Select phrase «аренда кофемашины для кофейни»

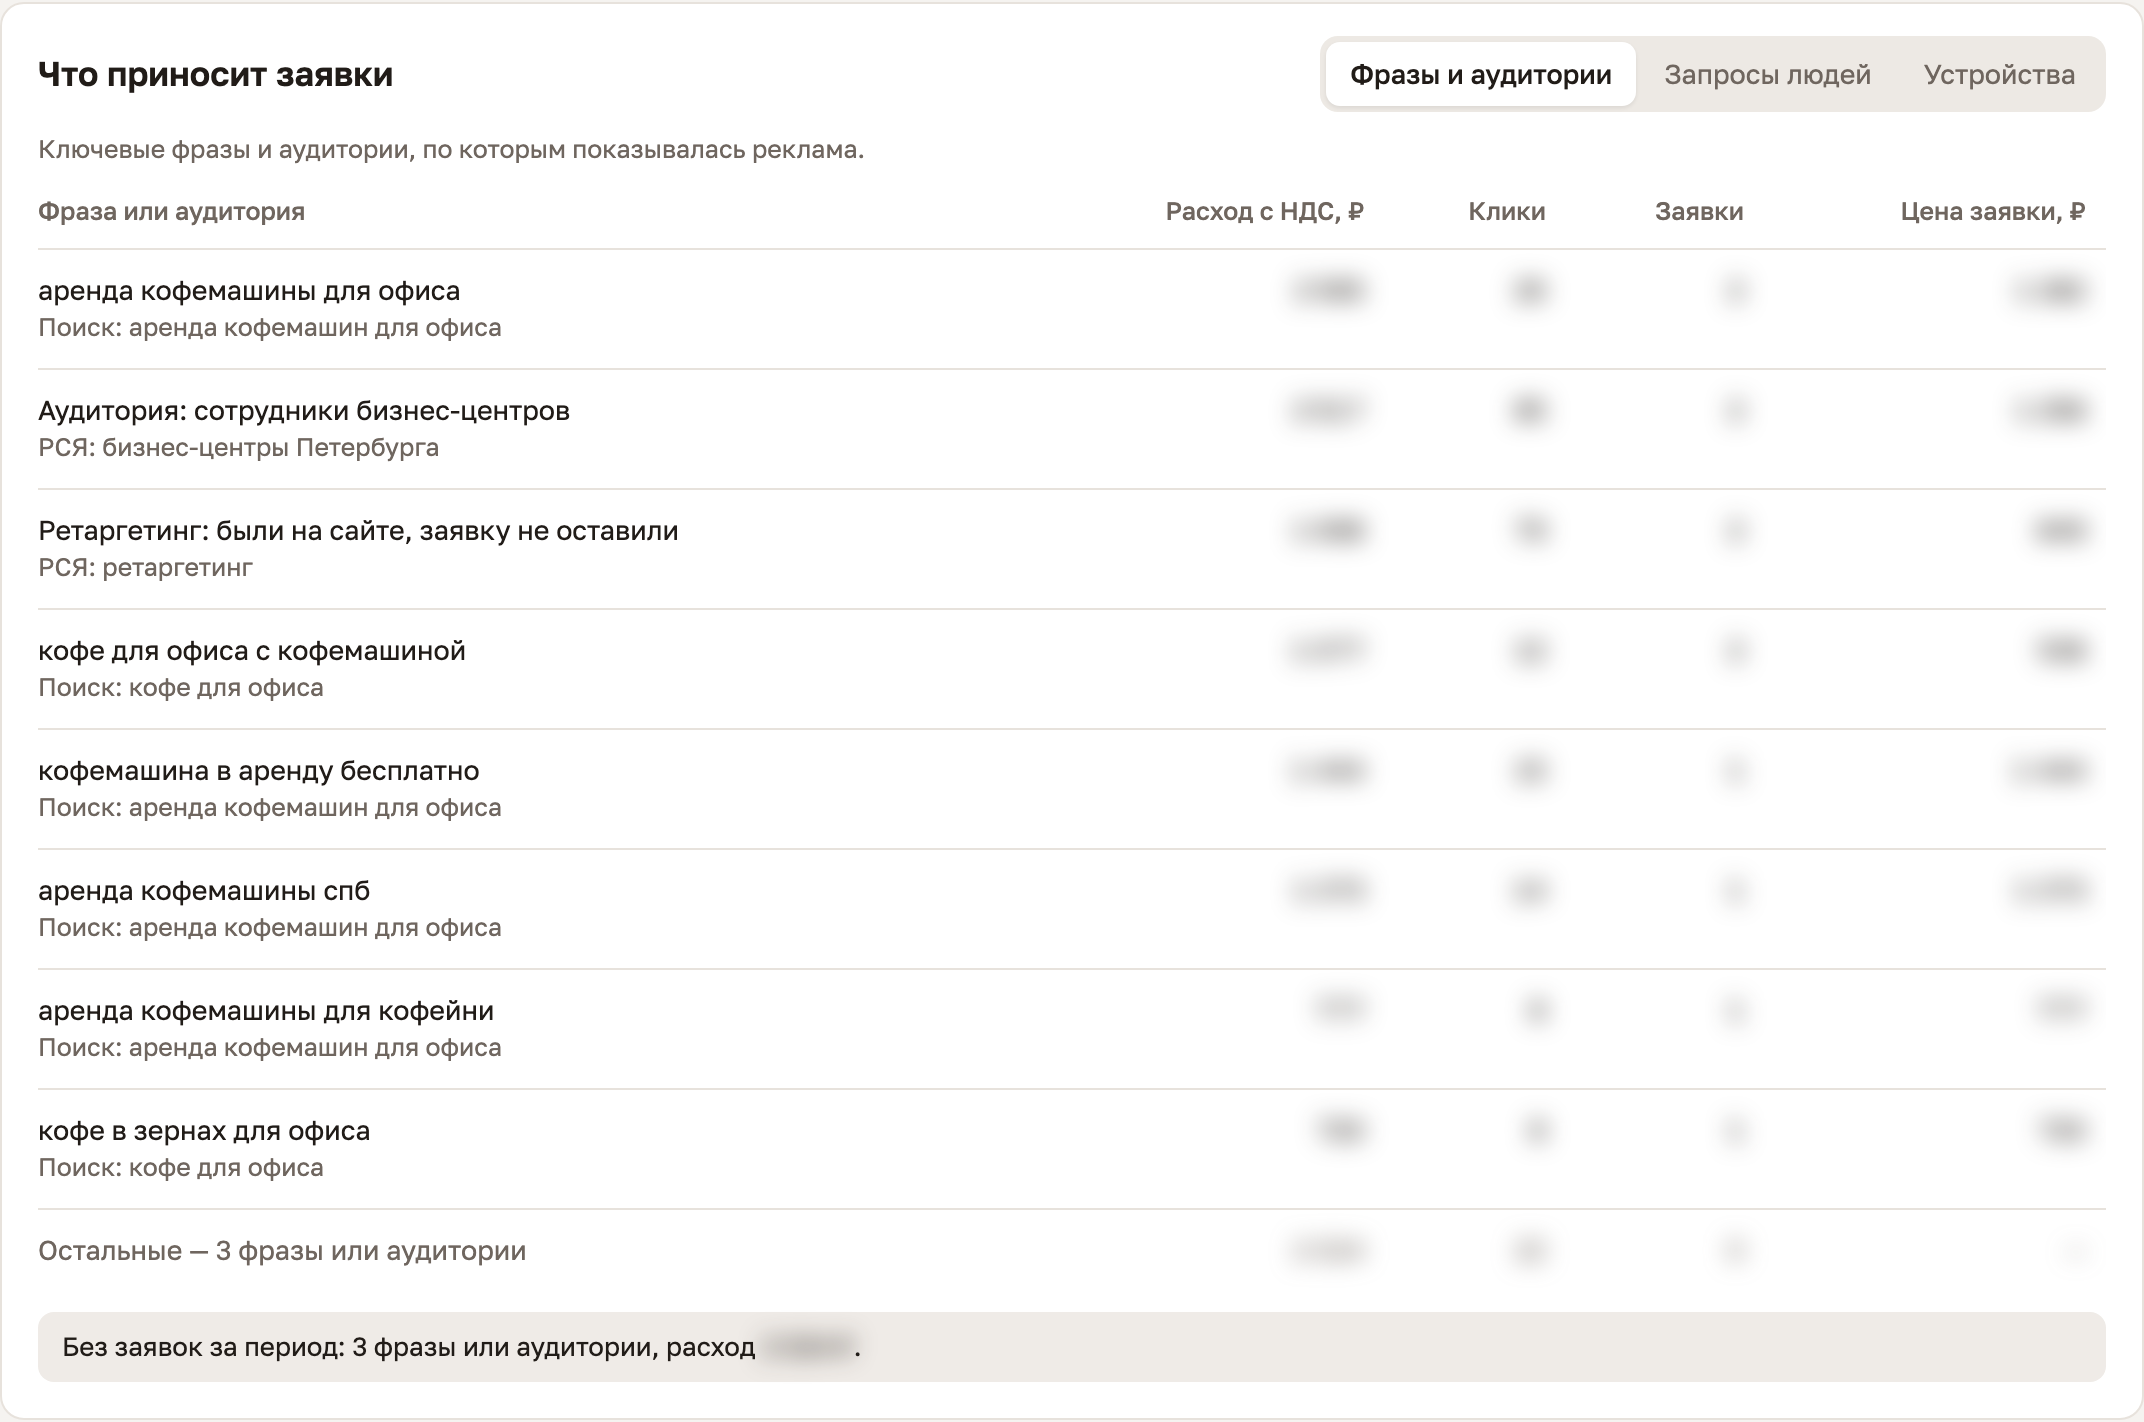[266, 1011]
